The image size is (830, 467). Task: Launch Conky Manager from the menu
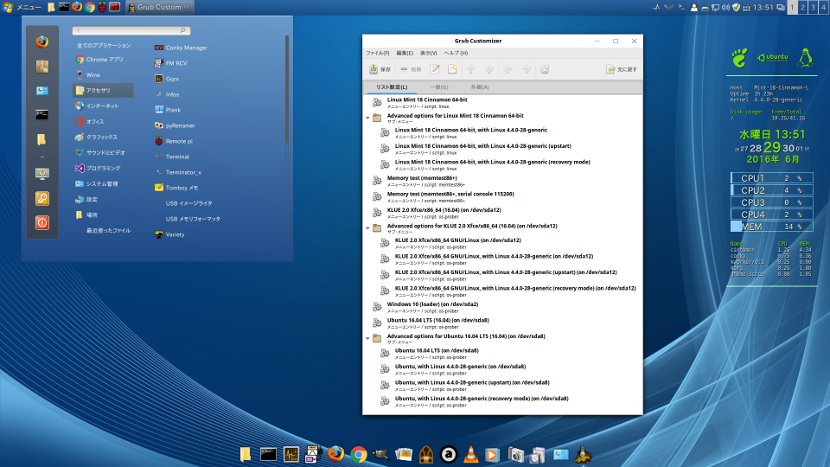coord(181,48)
